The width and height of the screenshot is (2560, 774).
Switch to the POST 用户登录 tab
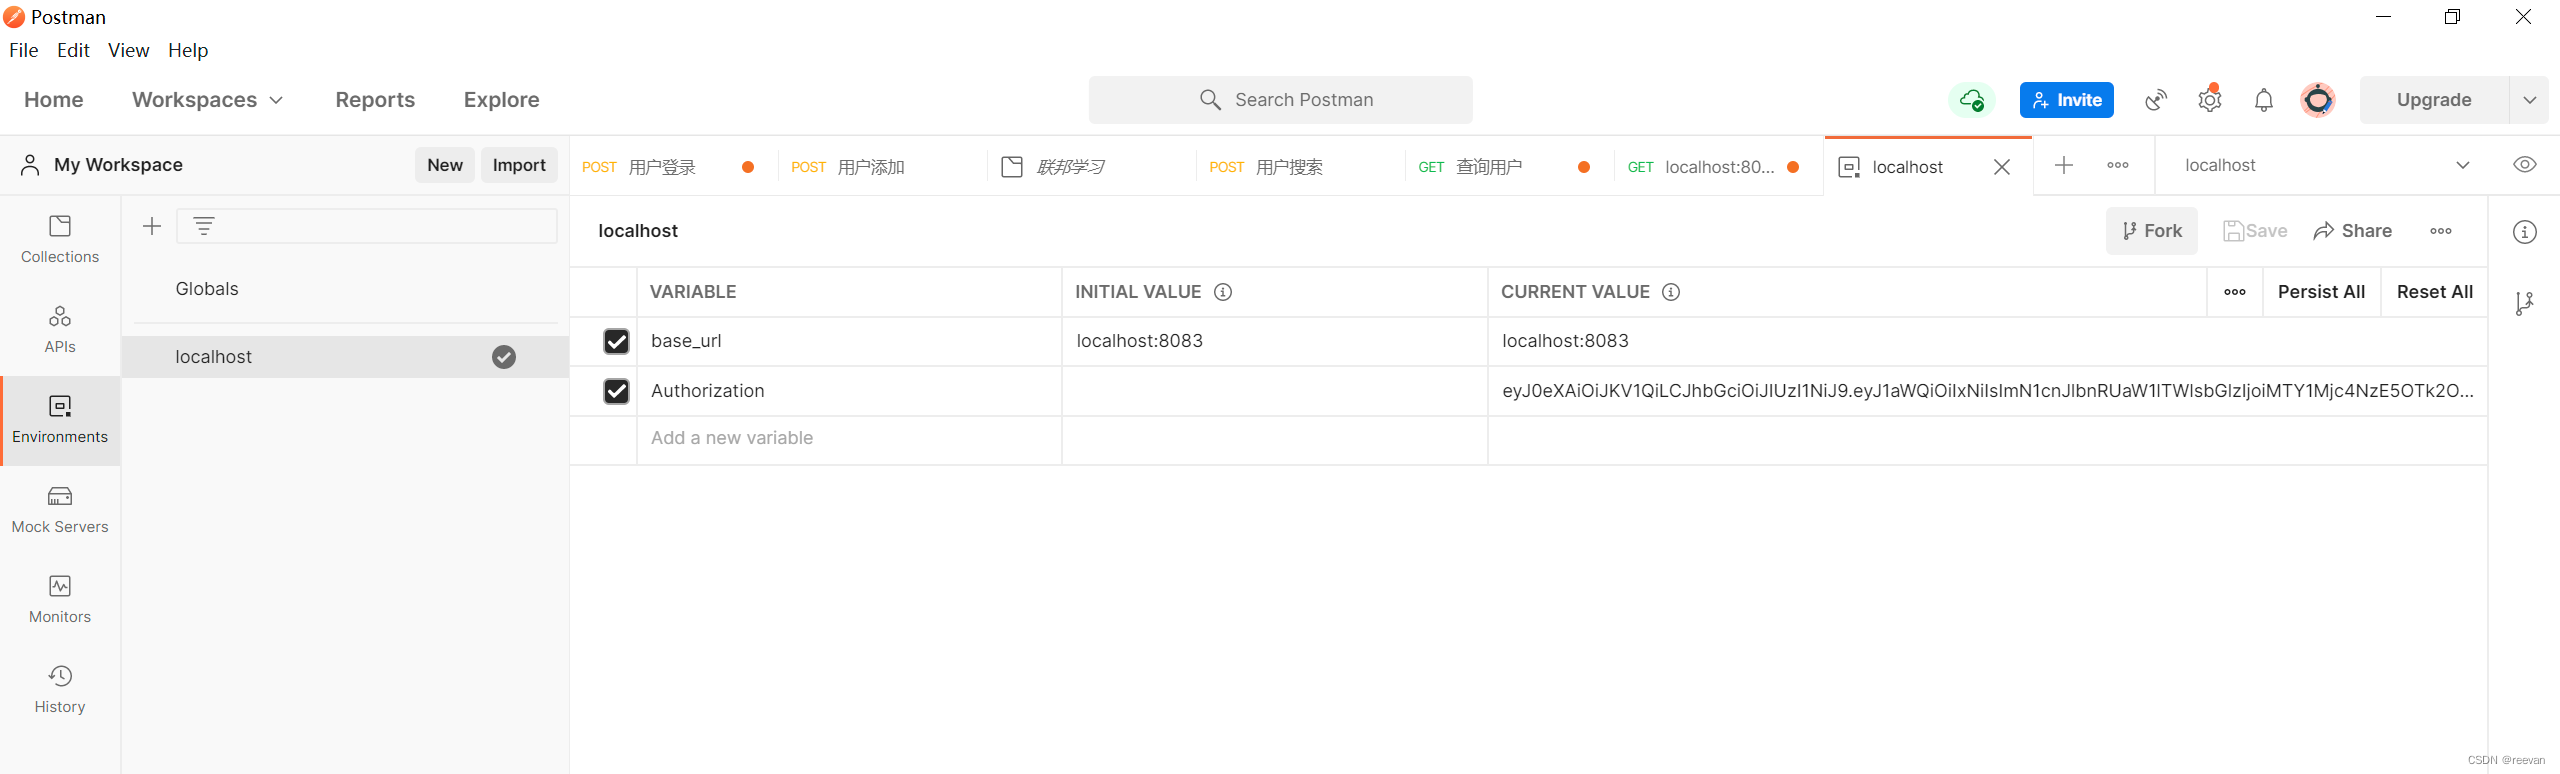pos(674,167)
